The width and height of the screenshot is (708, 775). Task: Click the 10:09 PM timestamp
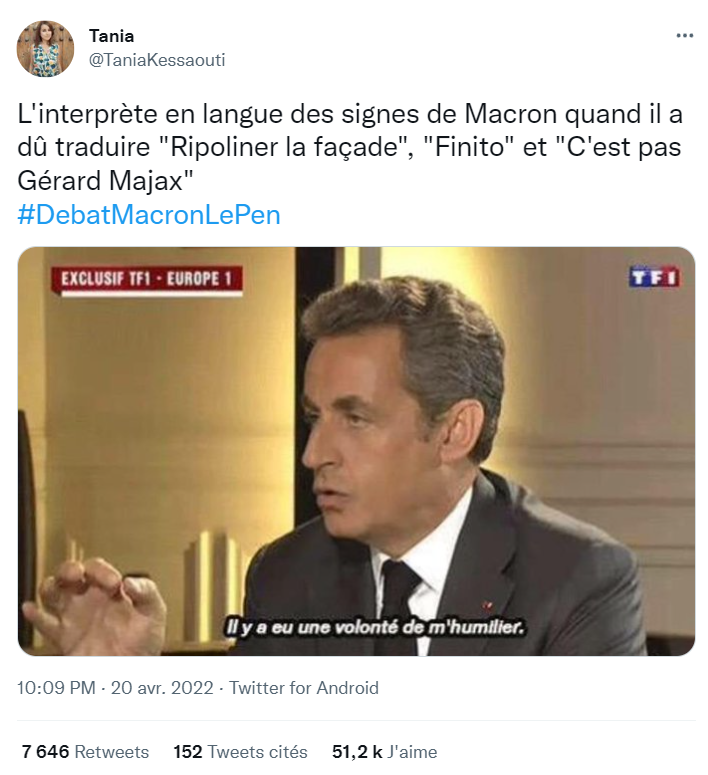[57, 688]
